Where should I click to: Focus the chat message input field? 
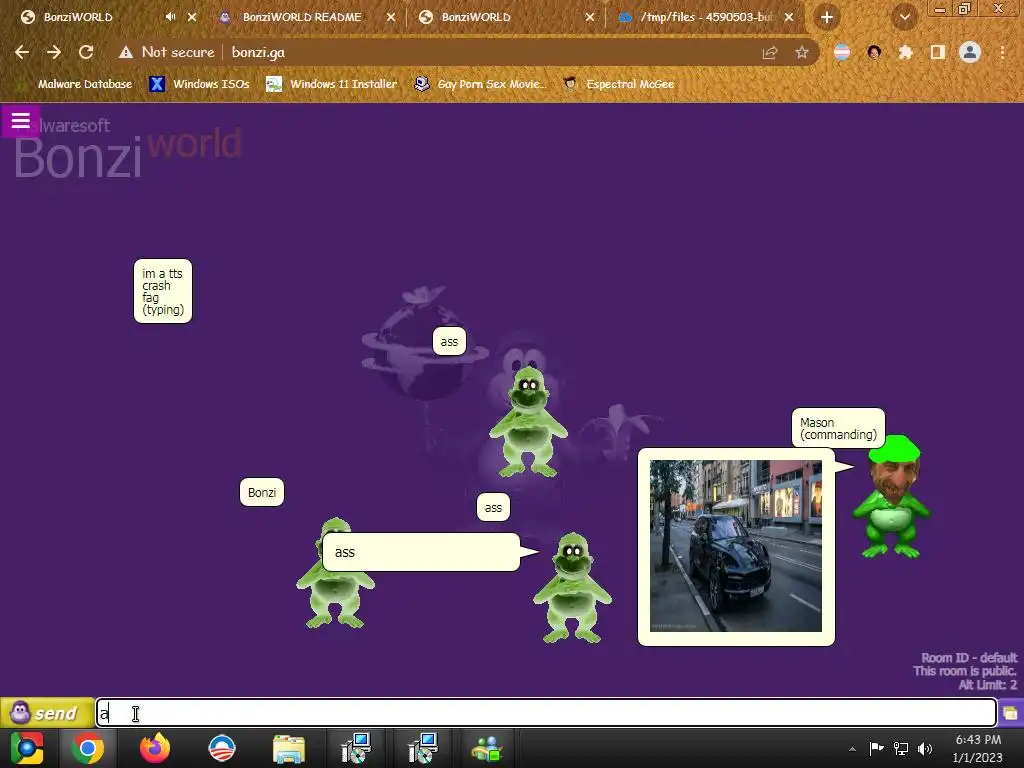coord(546,713)
